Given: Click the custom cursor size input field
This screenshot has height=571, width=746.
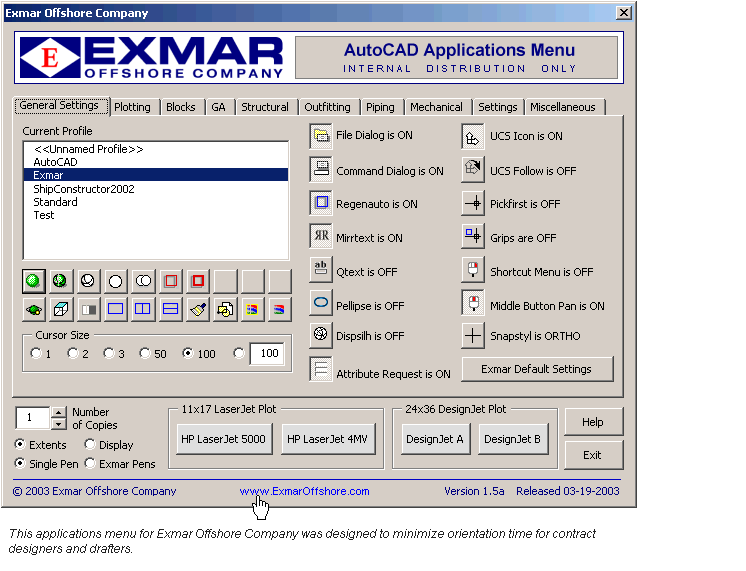Looking at the screenshot, I should (267, 353).
